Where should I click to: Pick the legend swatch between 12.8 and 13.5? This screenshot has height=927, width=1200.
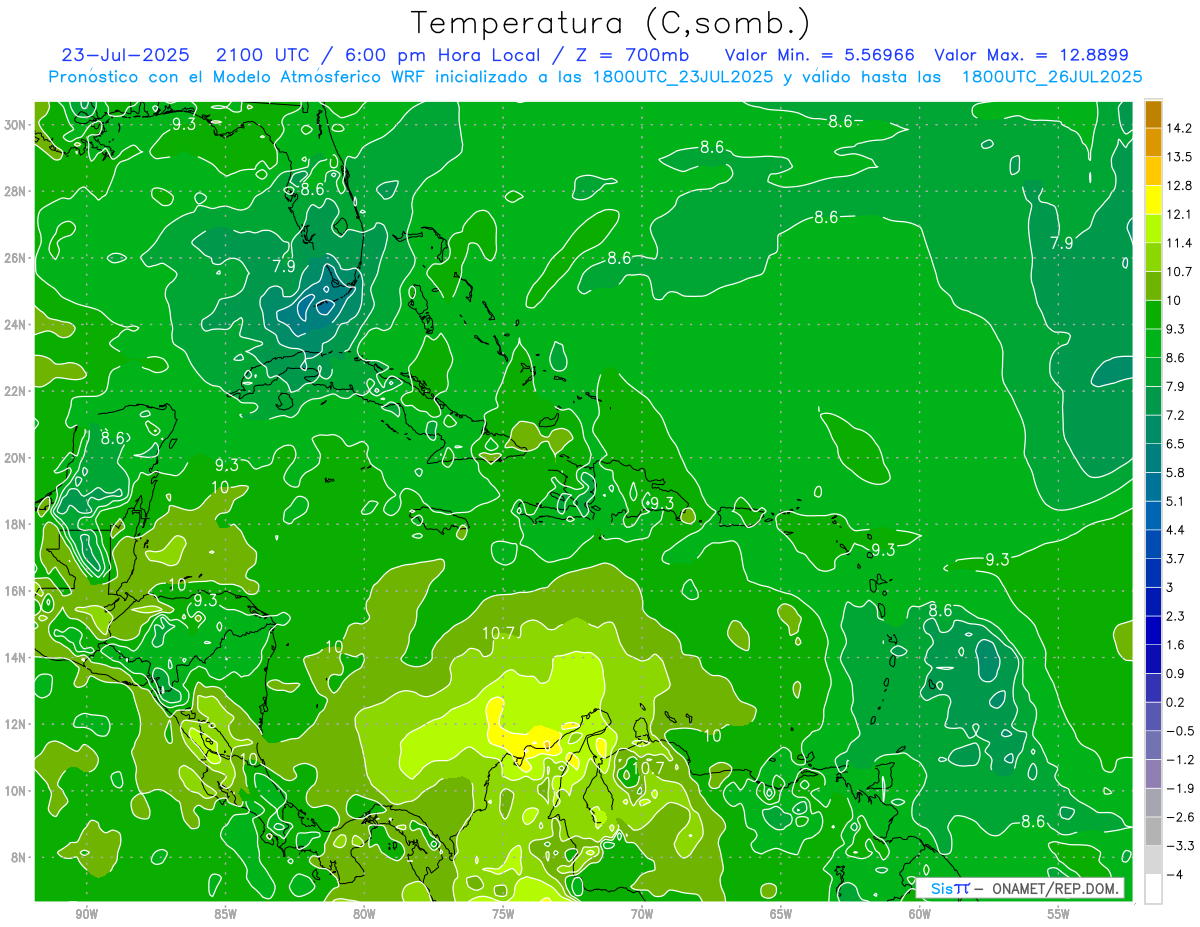coord(1153,171)
